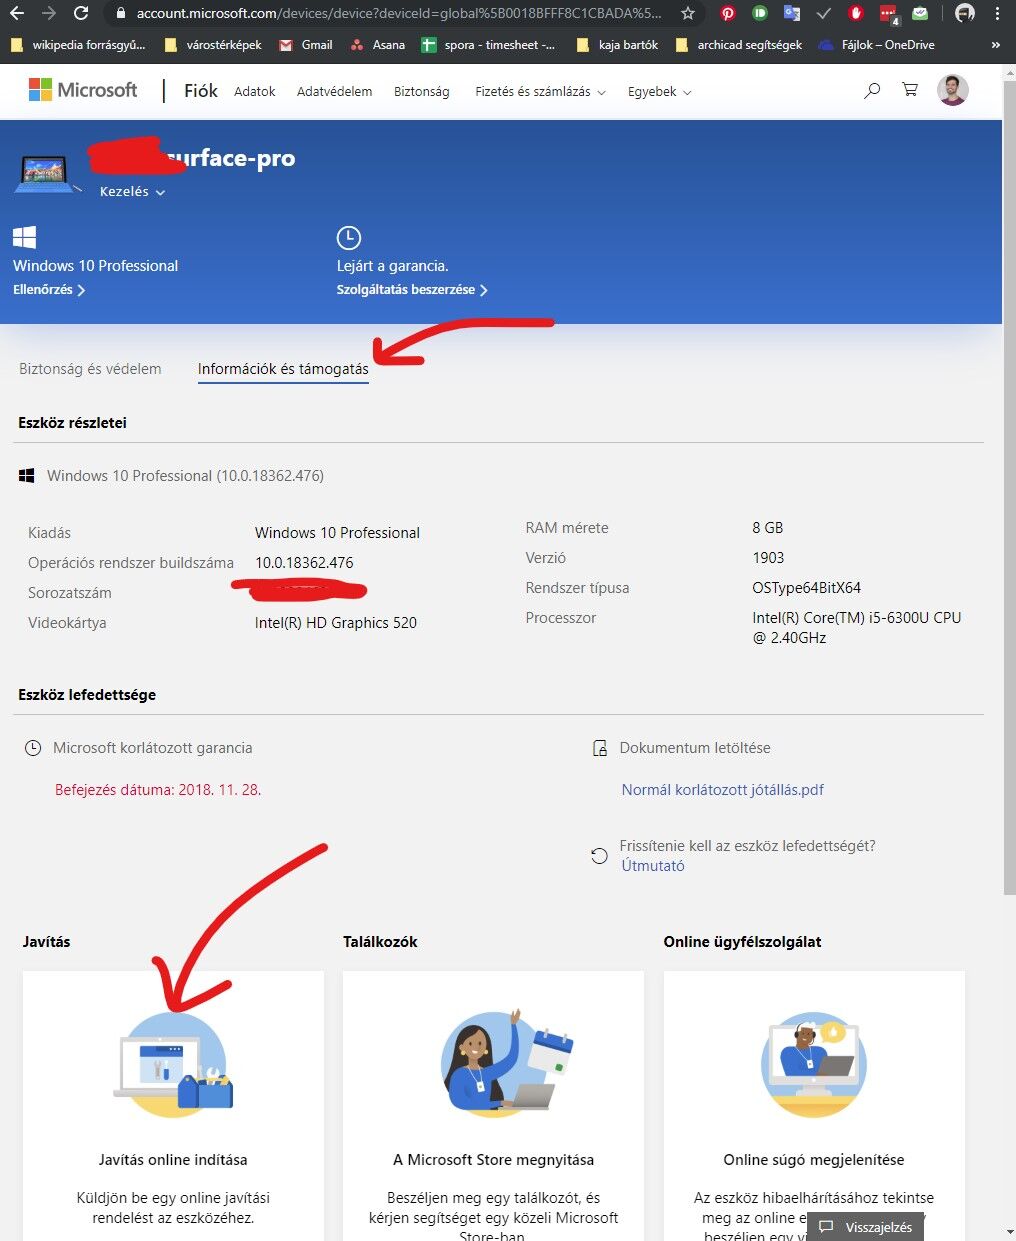This screenshot has width=1016, height=1241.
Task: Click the build number 10.0.18362.476 value
Action: [304, 563]
